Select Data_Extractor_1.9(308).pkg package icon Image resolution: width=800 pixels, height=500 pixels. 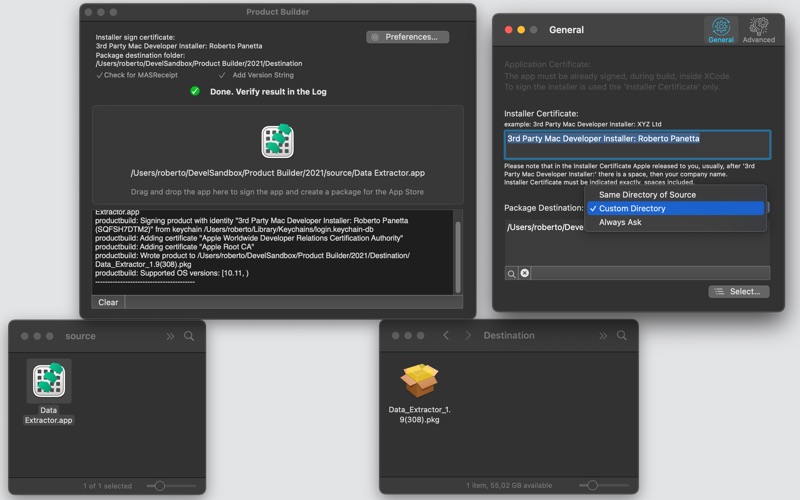419,380
